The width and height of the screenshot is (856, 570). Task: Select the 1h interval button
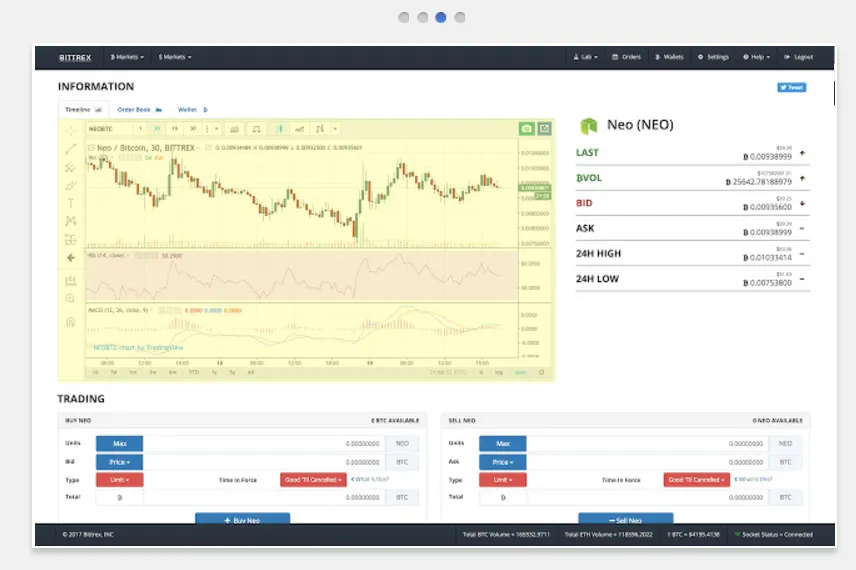coord(175,129)
